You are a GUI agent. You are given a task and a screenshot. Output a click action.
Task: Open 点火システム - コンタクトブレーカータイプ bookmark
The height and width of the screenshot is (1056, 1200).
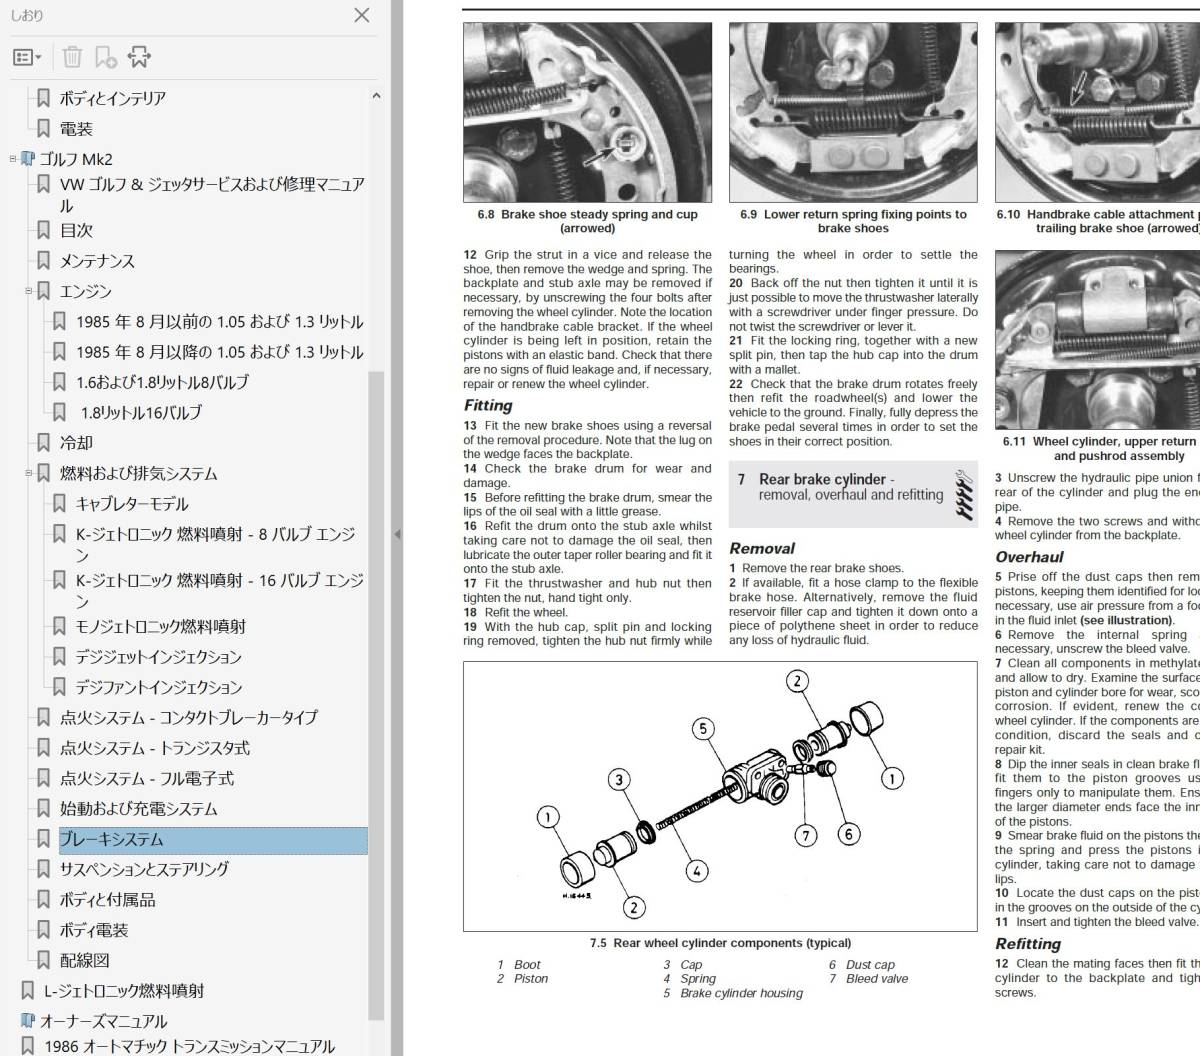(188, 717)
